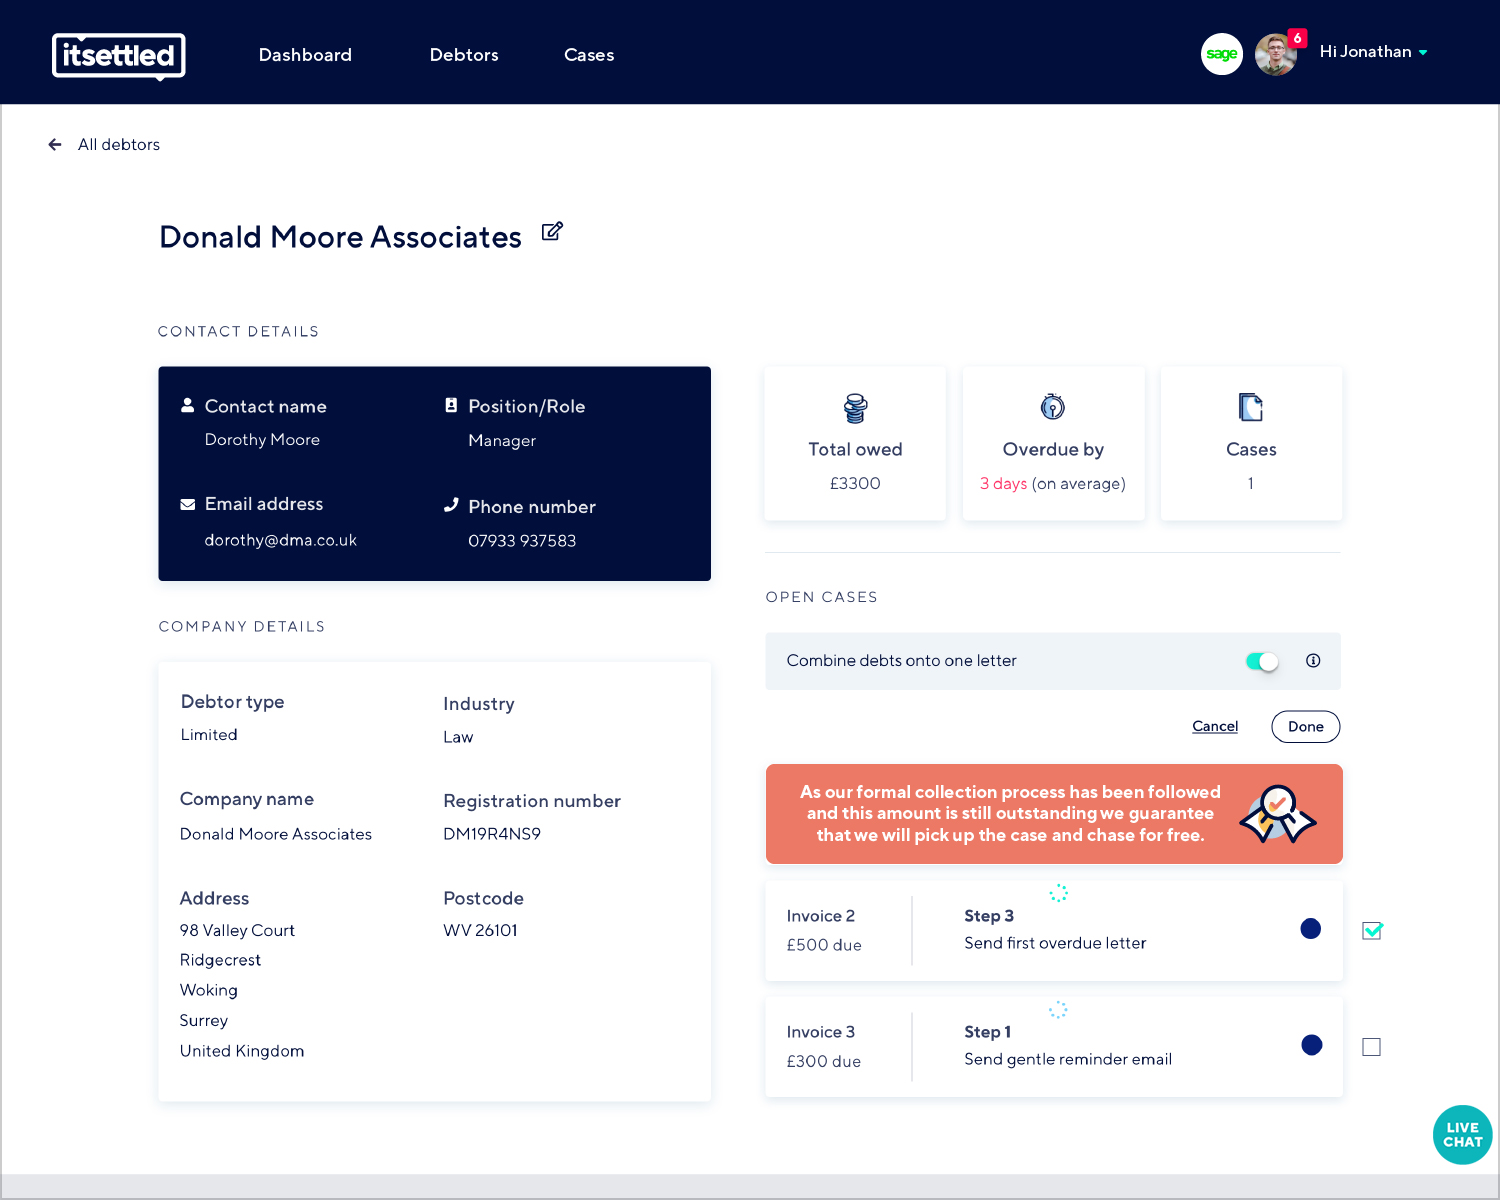This screenshot has width=1500, height=1200.
Task: Click the edit pencil next to Donald Moore Associates
Action: point(551,231)
